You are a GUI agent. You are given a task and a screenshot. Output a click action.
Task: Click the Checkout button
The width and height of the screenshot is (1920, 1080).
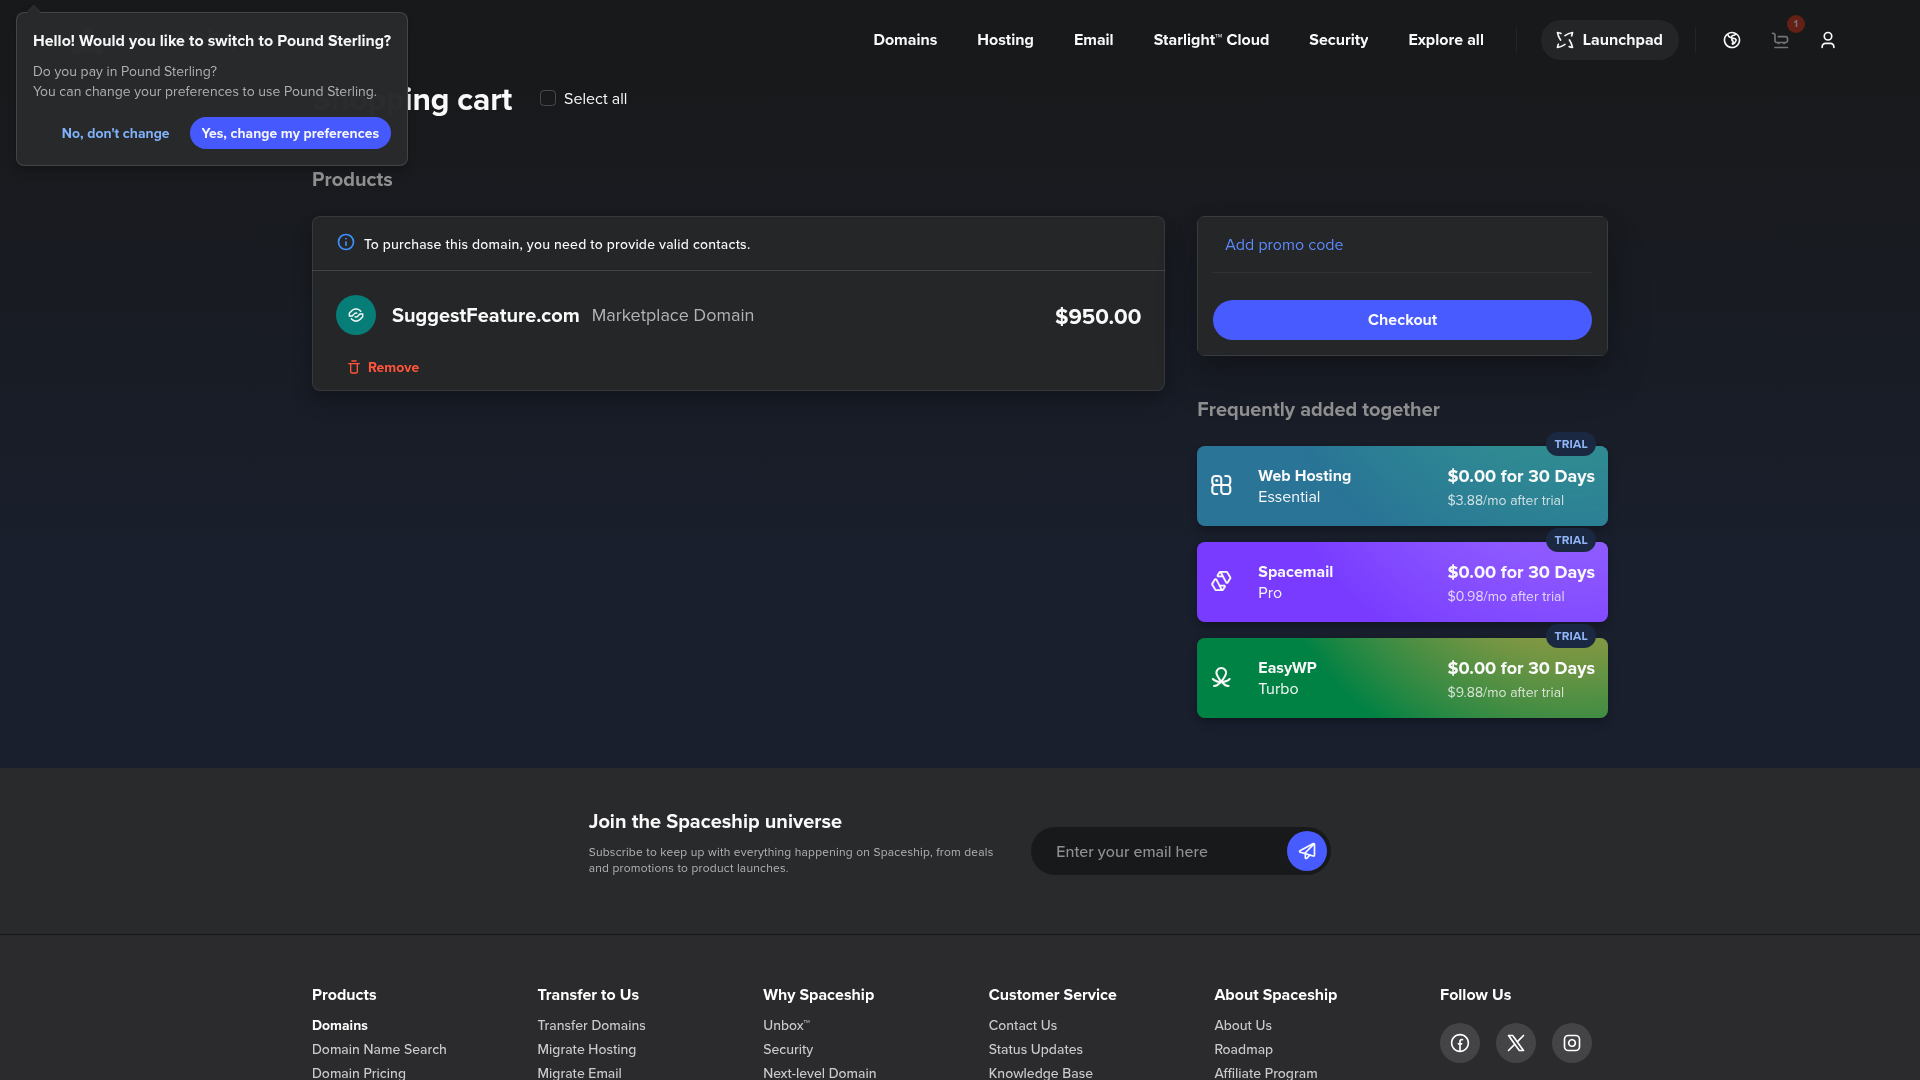tap(1402, 319)
